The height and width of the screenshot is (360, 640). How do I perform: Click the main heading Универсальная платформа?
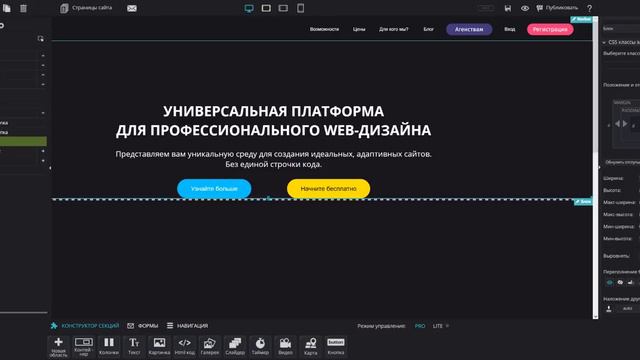coord(273,121)
